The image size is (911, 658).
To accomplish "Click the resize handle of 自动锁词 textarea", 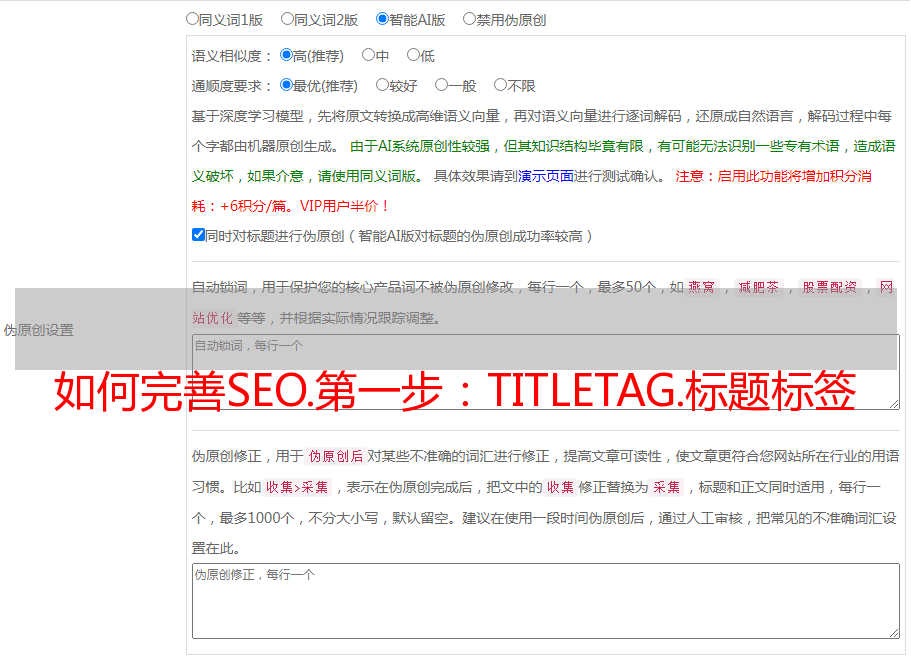I will click(894, 404).
